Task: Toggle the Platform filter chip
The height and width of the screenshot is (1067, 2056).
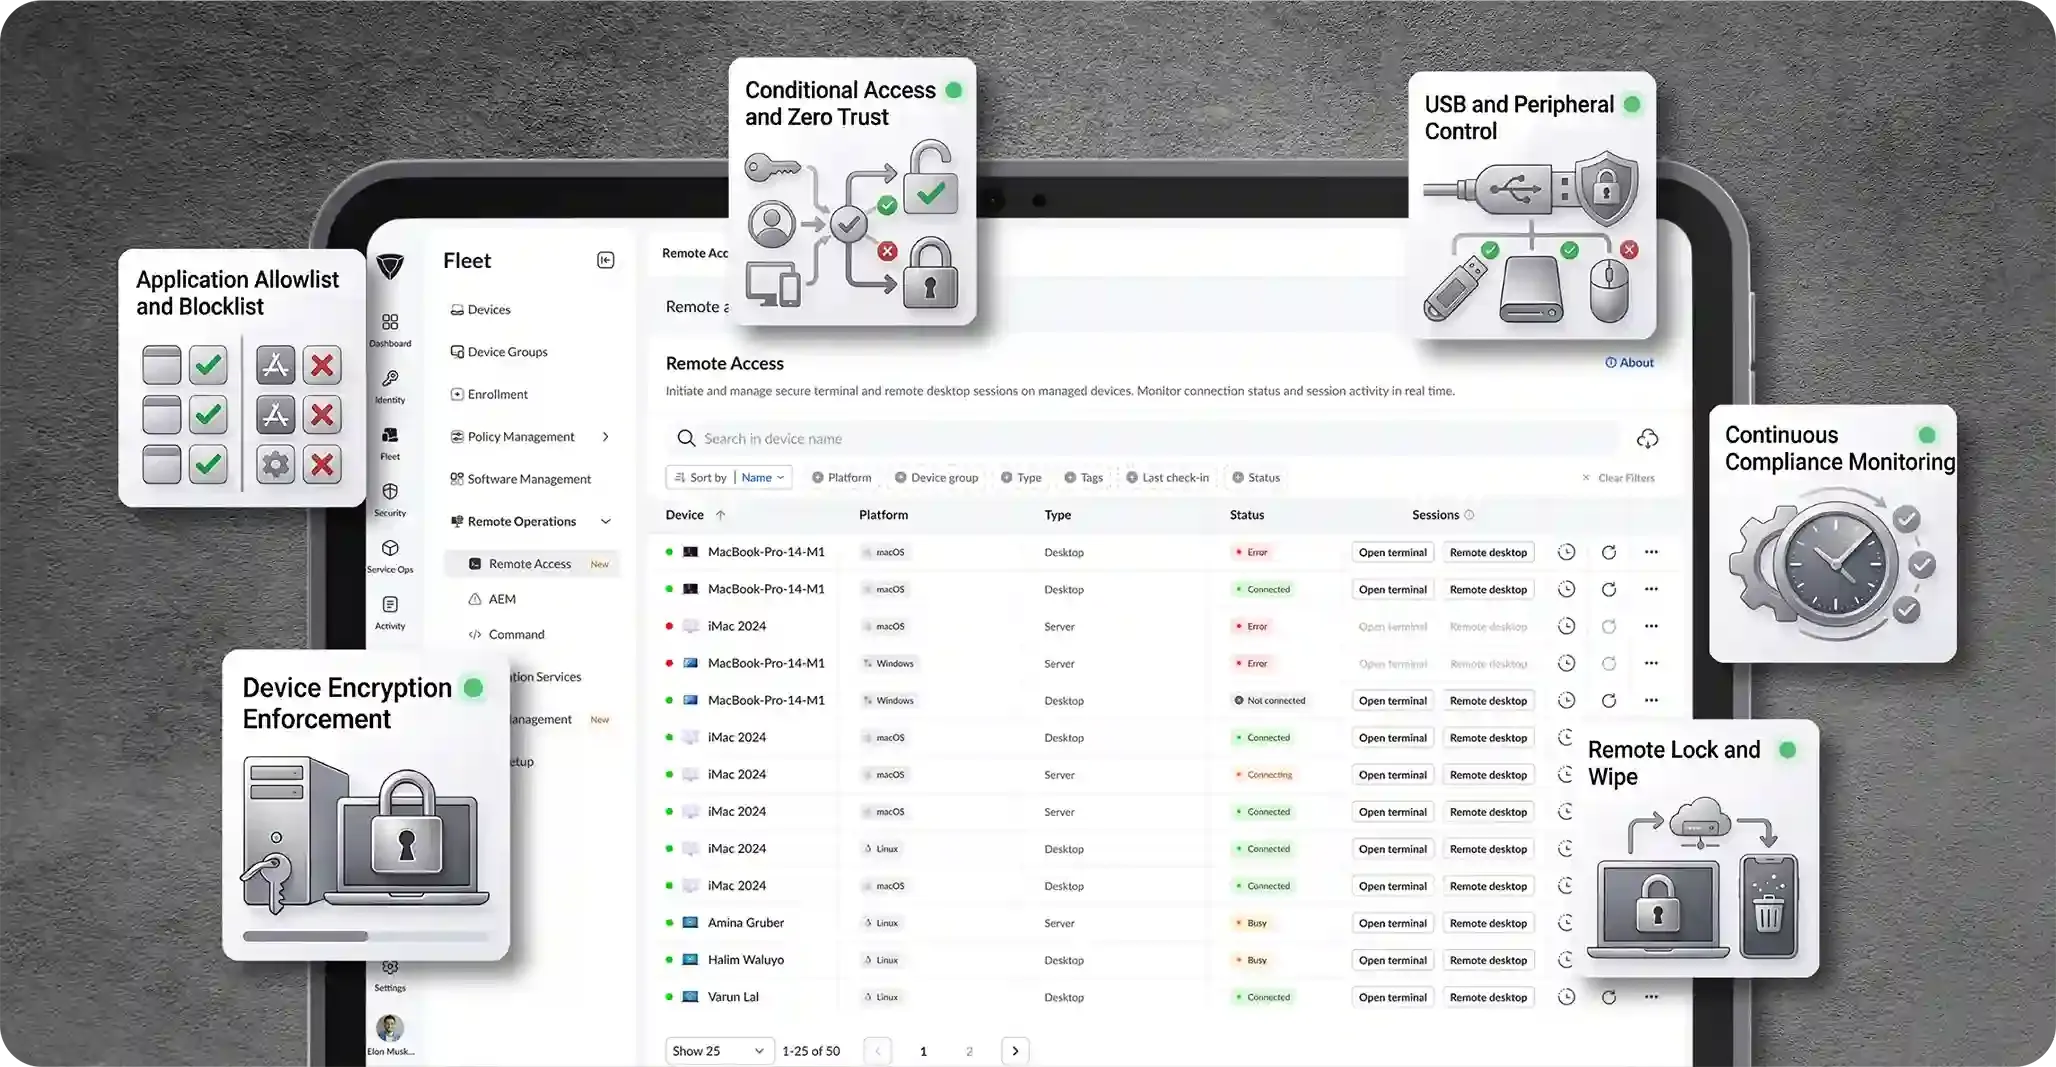Action: 842,478
